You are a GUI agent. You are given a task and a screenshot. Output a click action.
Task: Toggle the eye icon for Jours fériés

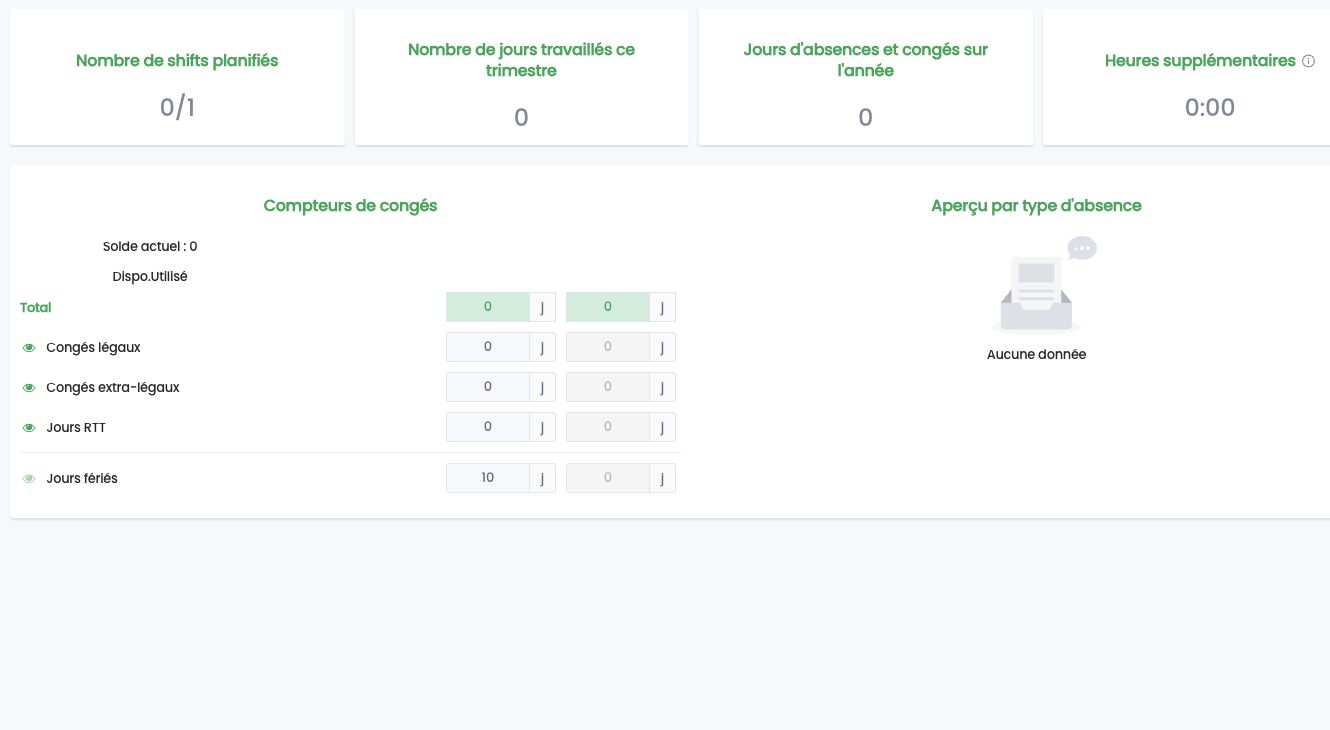coord(29,479)
